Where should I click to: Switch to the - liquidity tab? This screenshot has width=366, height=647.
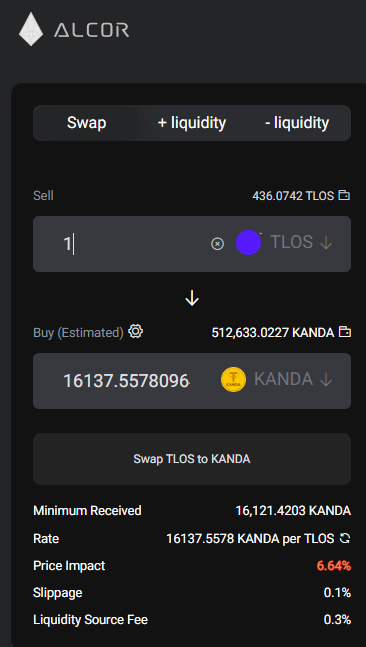click(297, 123)
